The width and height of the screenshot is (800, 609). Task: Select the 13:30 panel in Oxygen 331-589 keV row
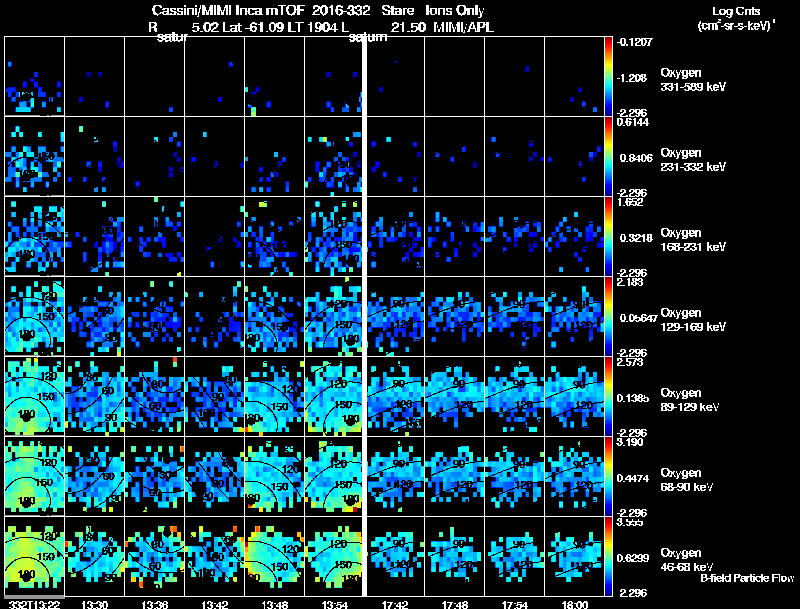pos(94,76)
